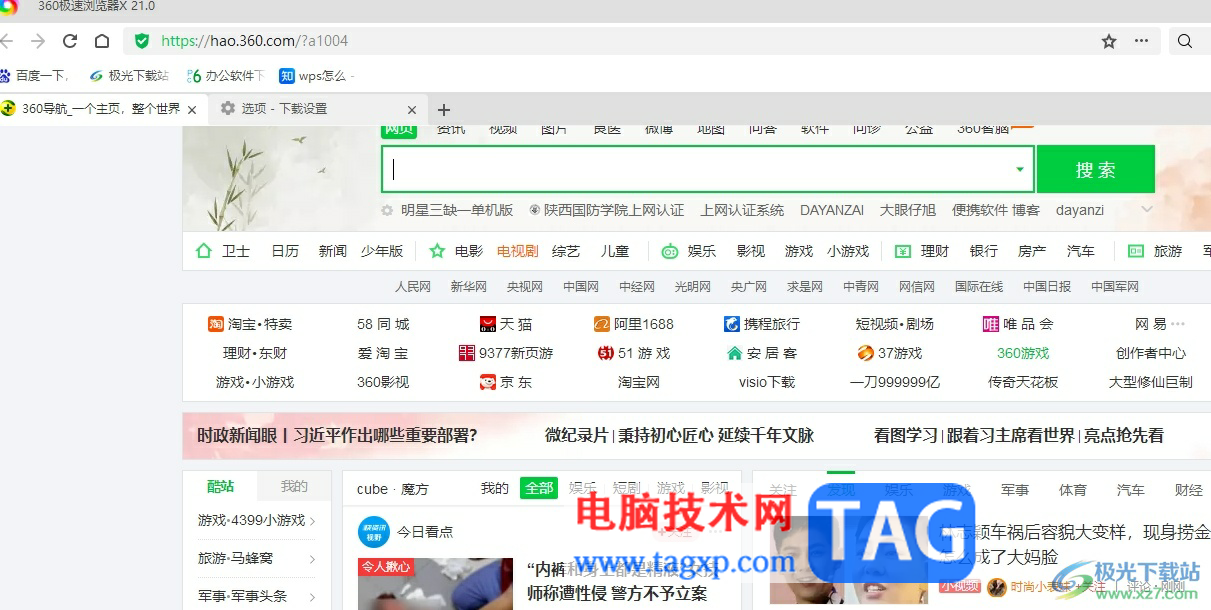Open the 唯品会 site link
1211x610 pixels.
tap(1018, 324)
